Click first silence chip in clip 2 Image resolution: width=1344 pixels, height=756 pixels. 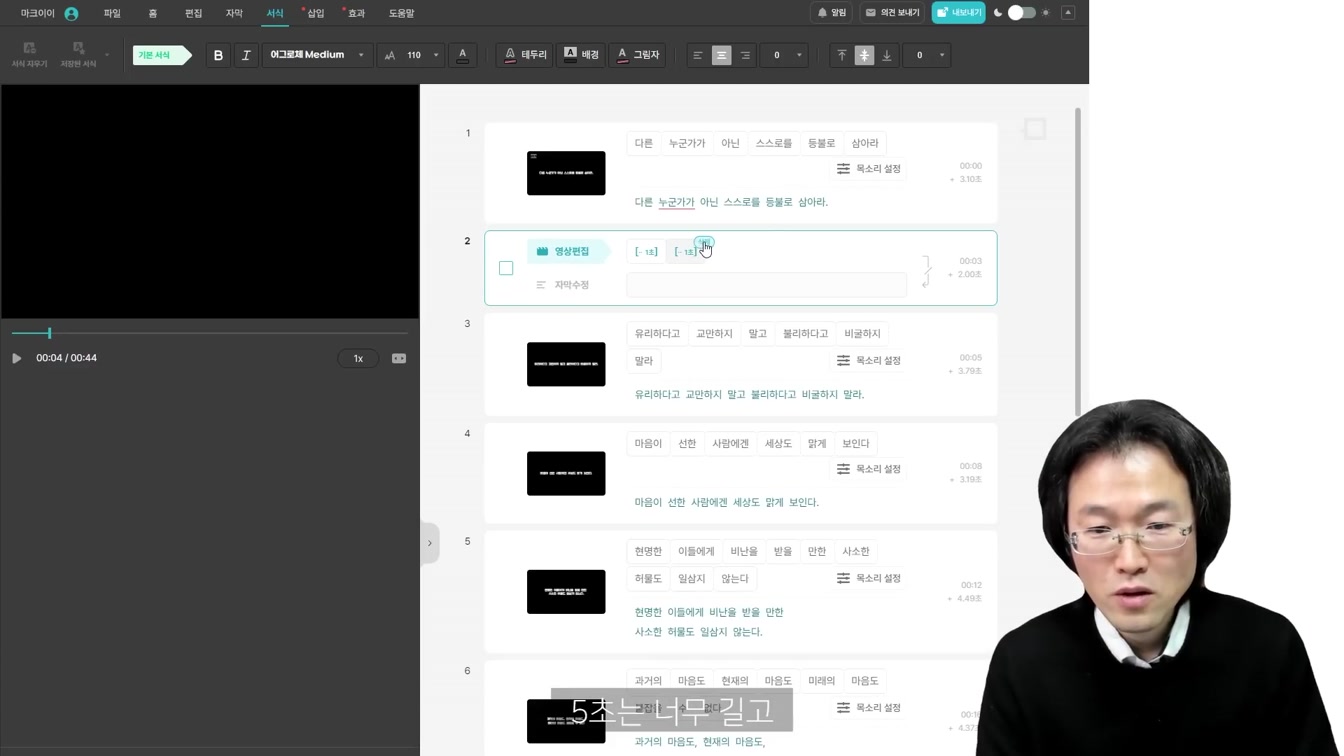646,251
